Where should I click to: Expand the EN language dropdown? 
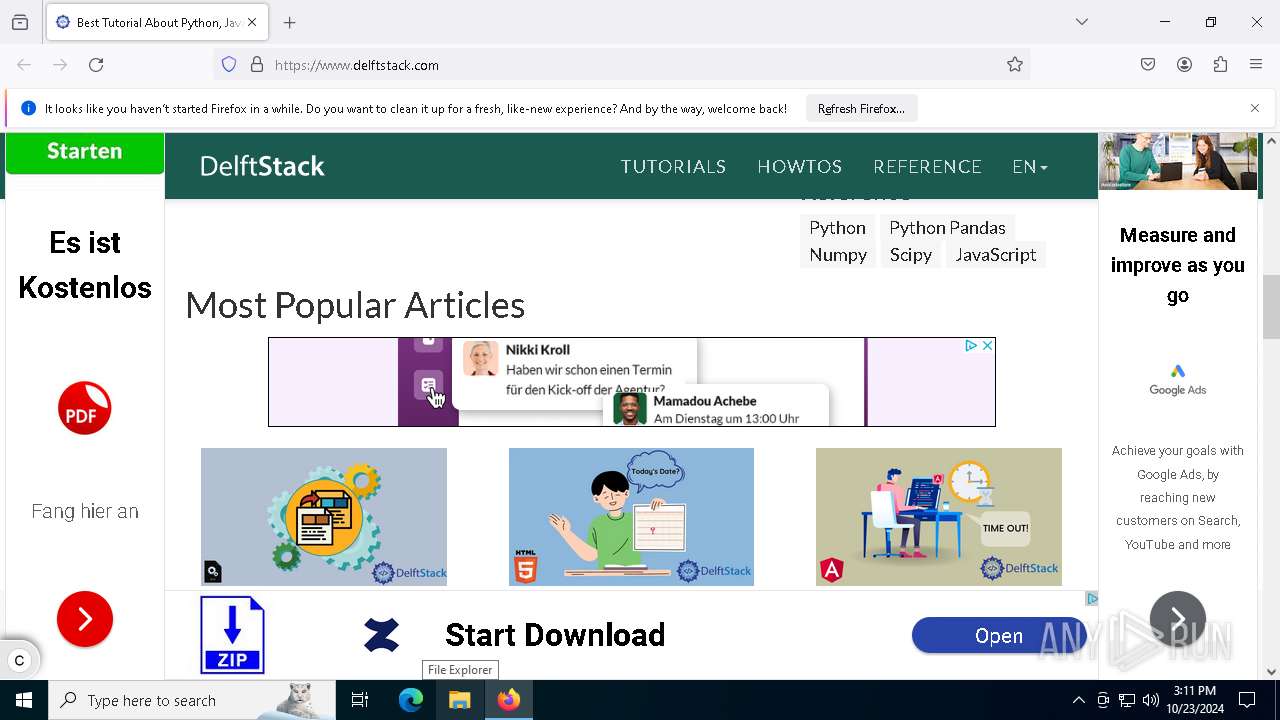pyautogui.click(x=1029, y=167)
